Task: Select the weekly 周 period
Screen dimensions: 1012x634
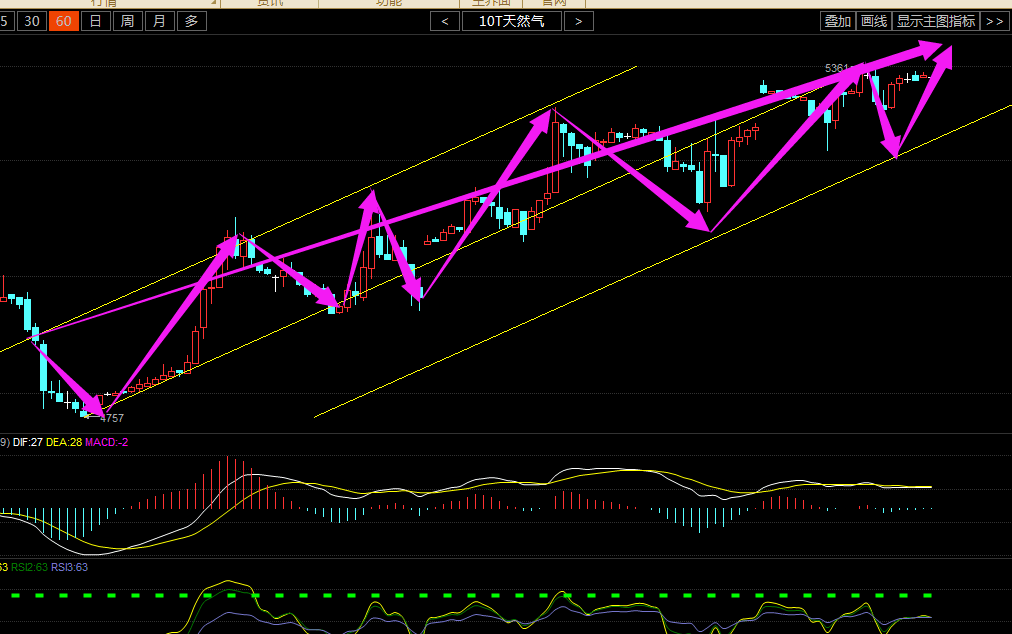Action: click(127, 21)
